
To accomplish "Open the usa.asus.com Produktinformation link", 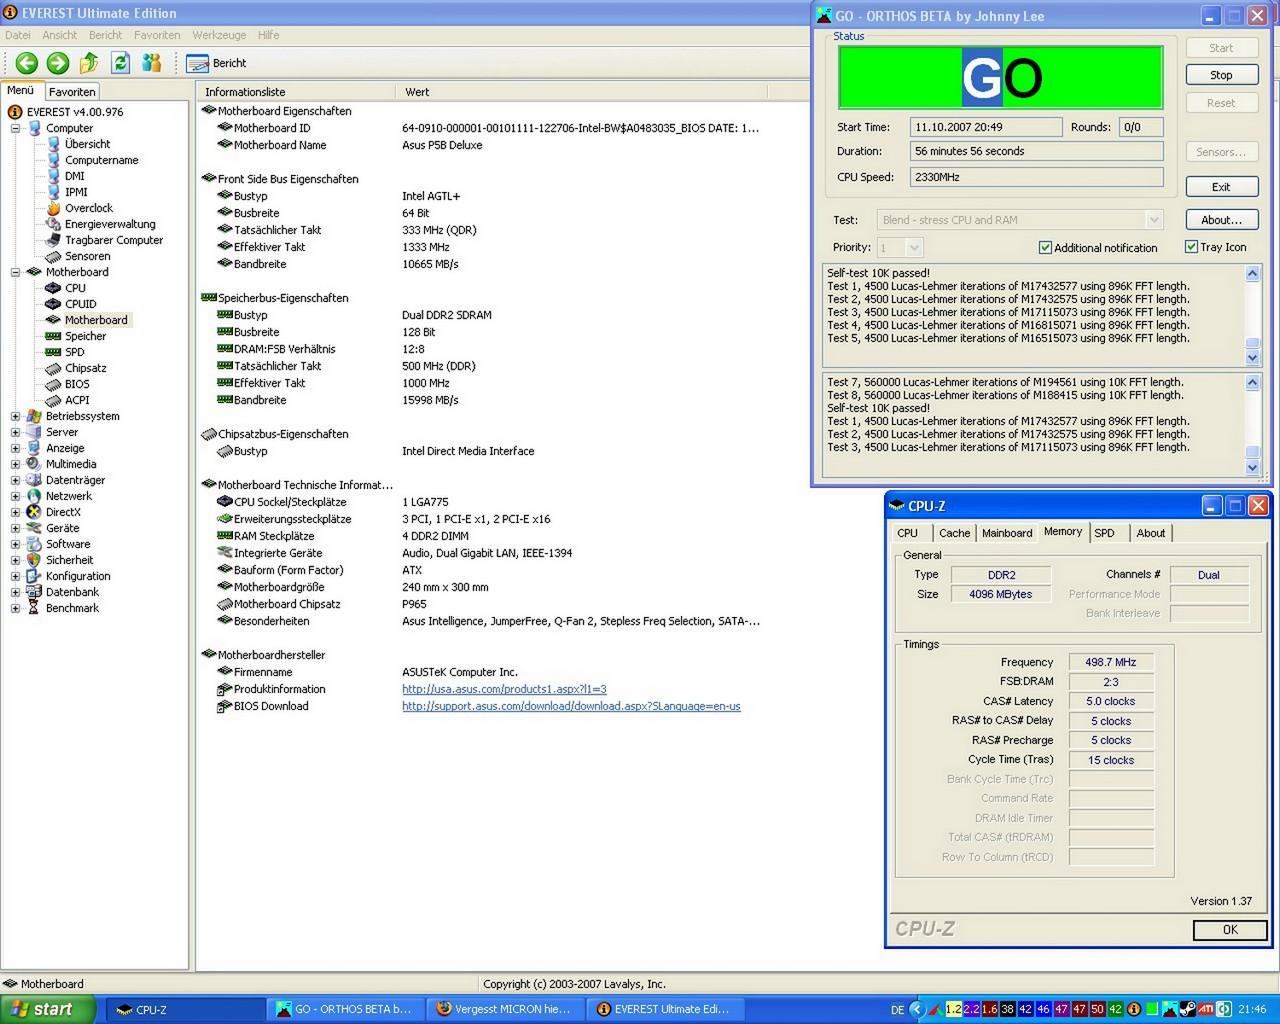I will click(504, 689).
